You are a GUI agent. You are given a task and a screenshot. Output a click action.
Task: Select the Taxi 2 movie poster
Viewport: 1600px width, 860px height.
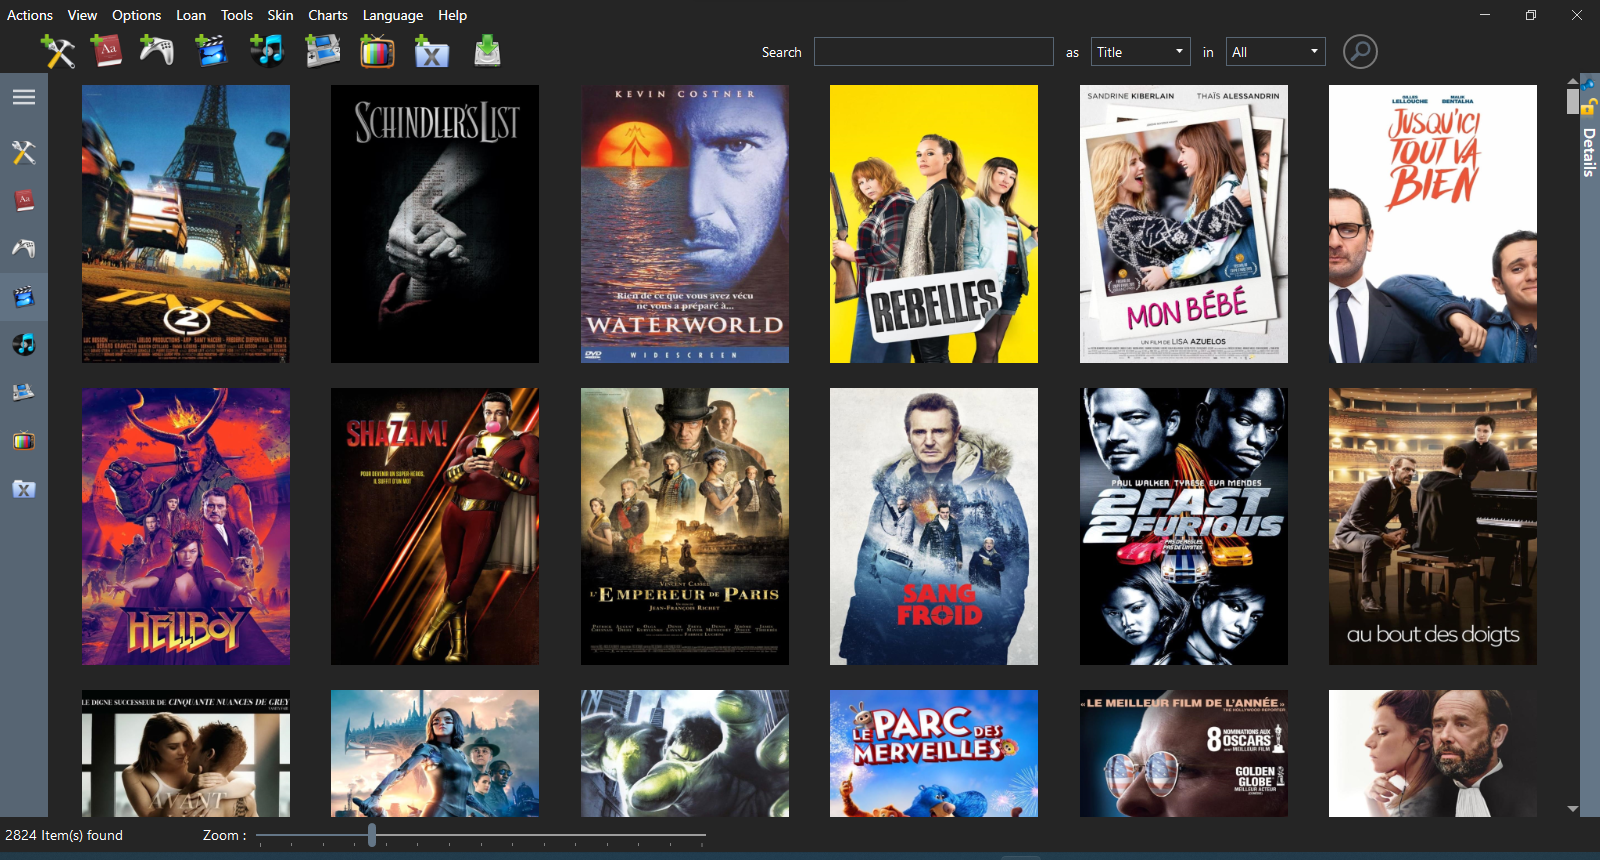[186, 224]
